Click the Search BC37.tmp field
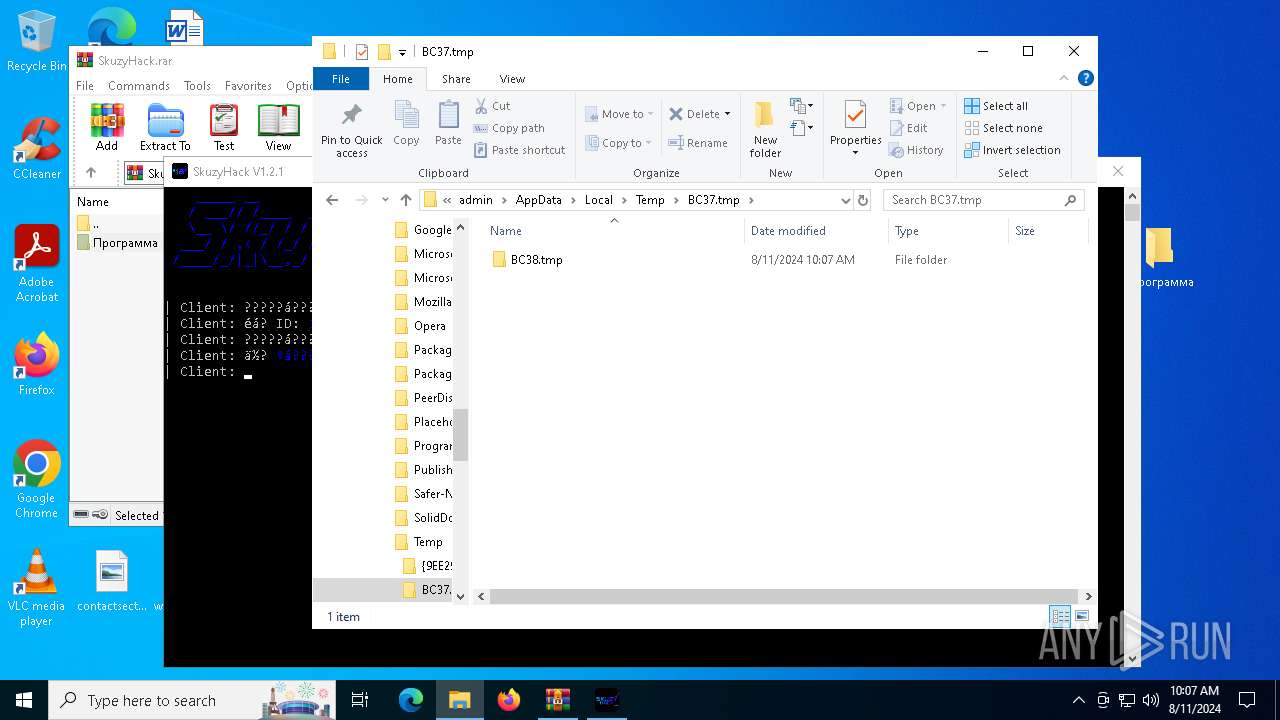This screenshot has height=720, width=1280. point(983,200)
